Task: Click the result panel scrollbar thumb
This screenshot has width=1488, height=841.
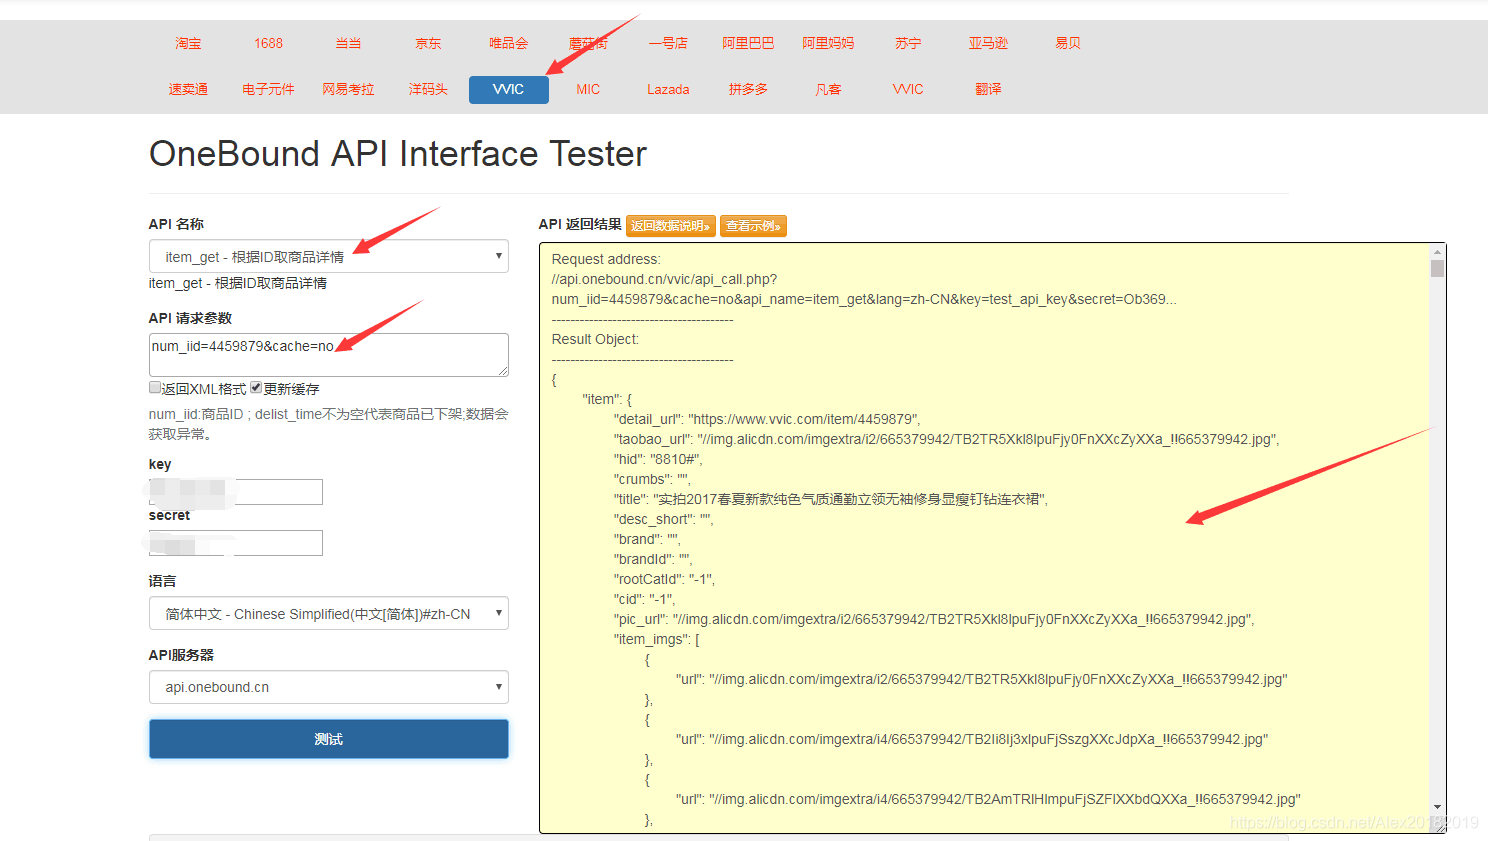Action: pos(1437,268)
